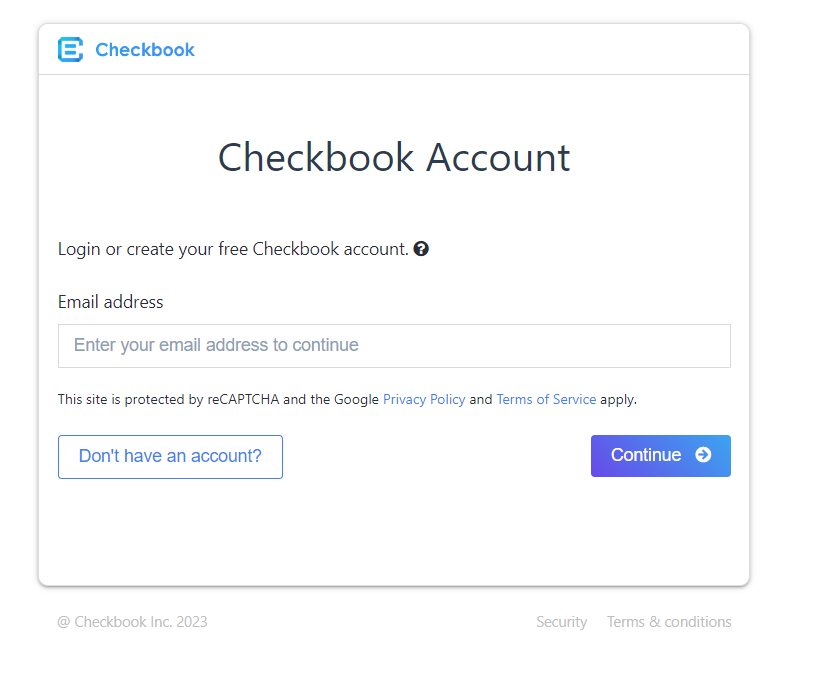Open the Terms of Service link
Screen dimensions: 823x677
click(546, 398)
